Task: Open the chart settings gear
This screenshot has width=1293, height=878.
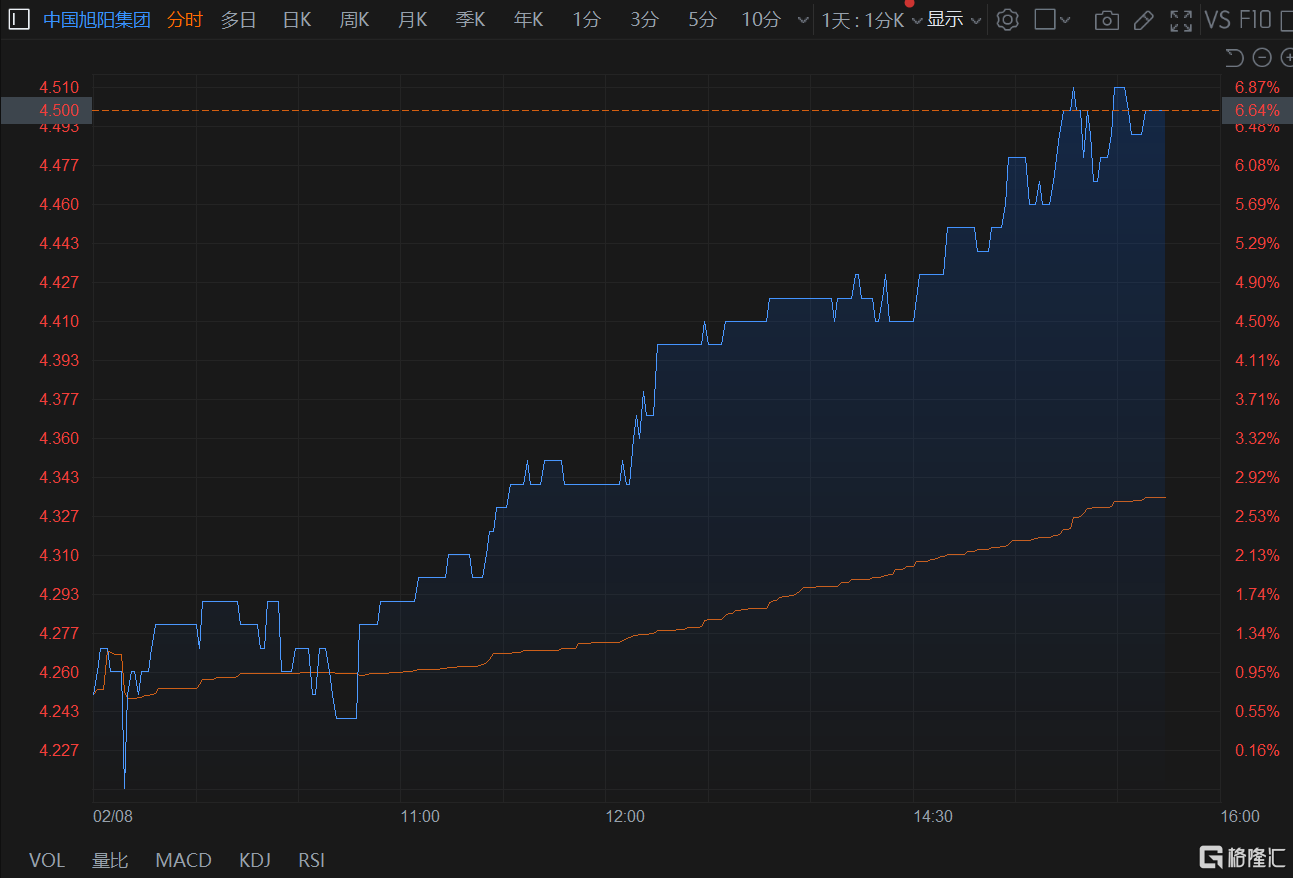Action: click(1008, 20)
